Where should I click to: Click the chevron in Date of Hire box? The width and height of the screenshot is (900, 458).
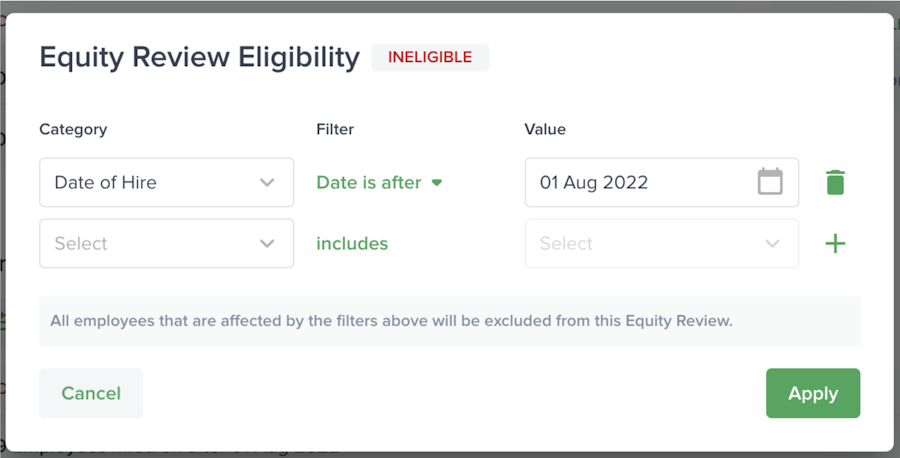pos(267,182)
